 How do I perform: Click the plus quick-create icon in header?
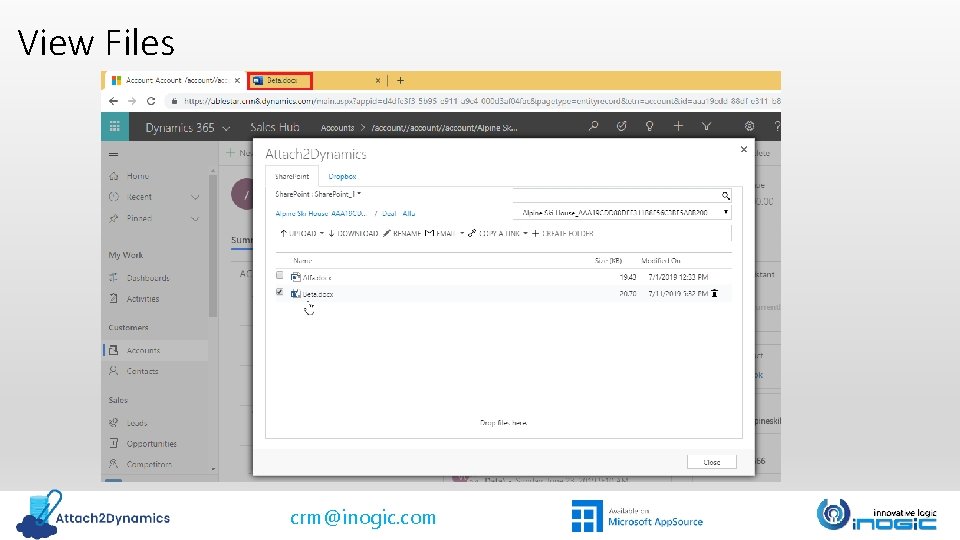click(678, 126)
